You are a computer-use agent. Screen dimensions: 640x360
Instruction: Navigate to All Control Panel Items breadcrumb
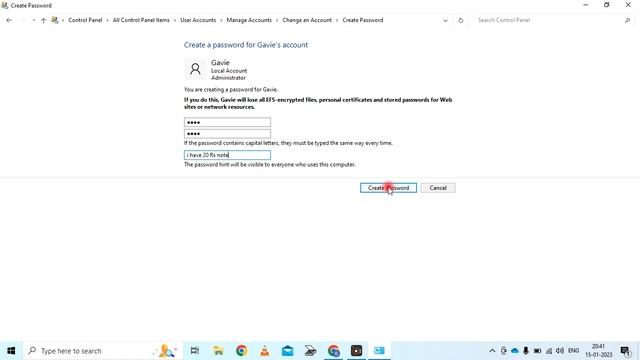(x=141, y=20)
